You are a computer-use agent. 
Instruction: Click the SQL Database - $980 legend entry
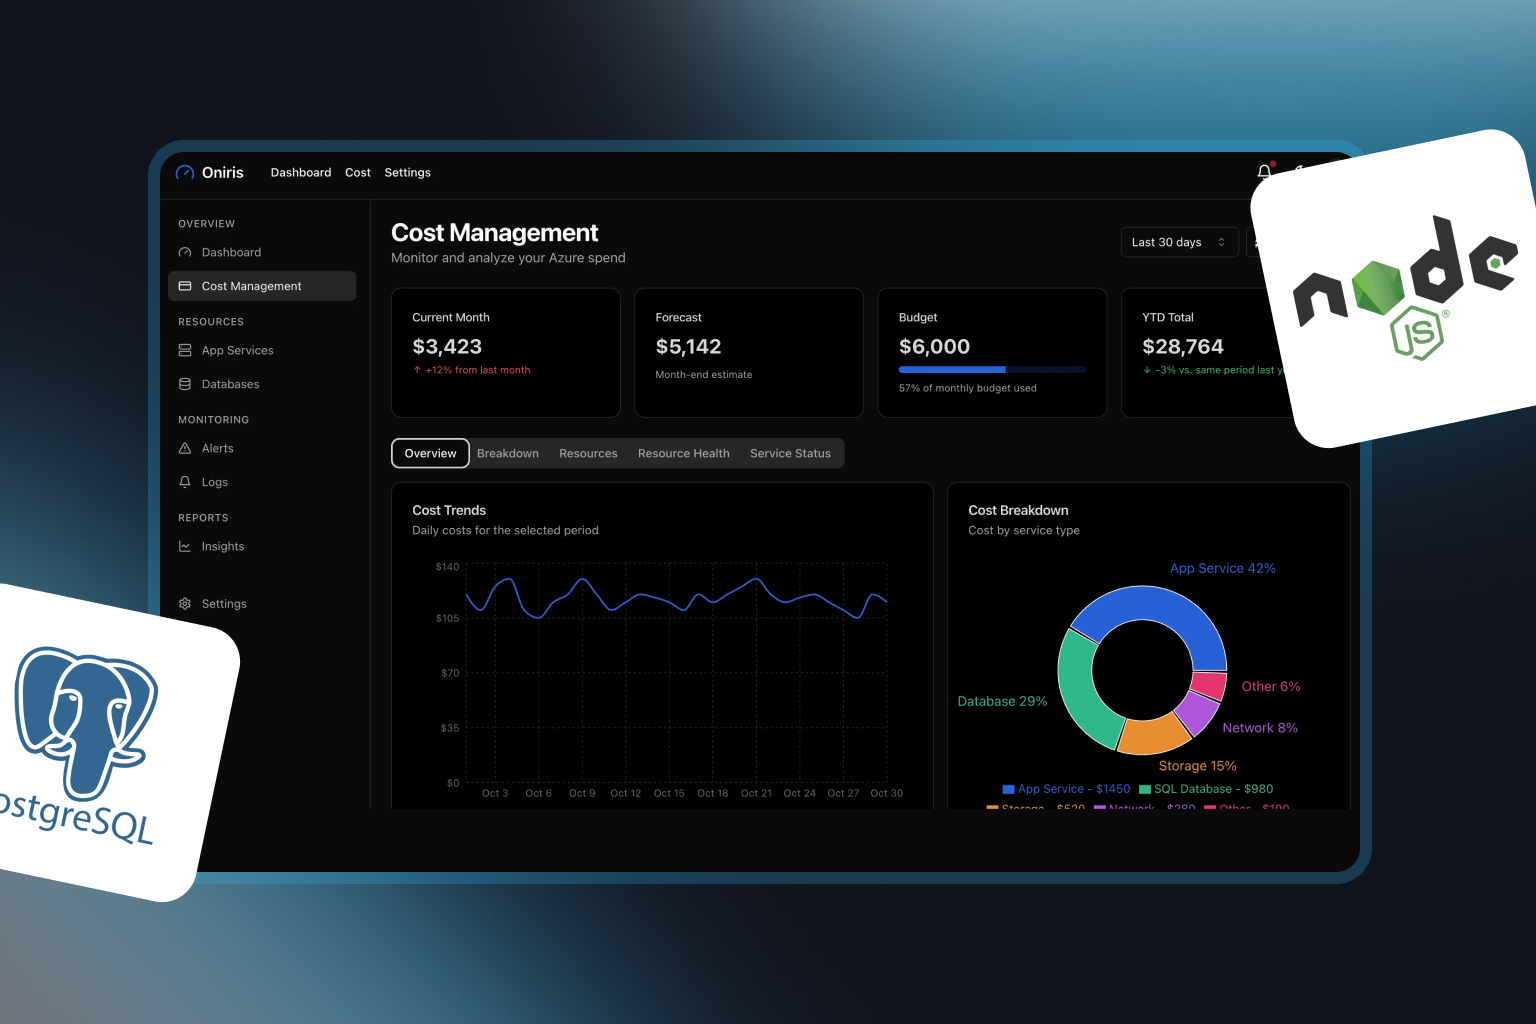click(1206, 789)
